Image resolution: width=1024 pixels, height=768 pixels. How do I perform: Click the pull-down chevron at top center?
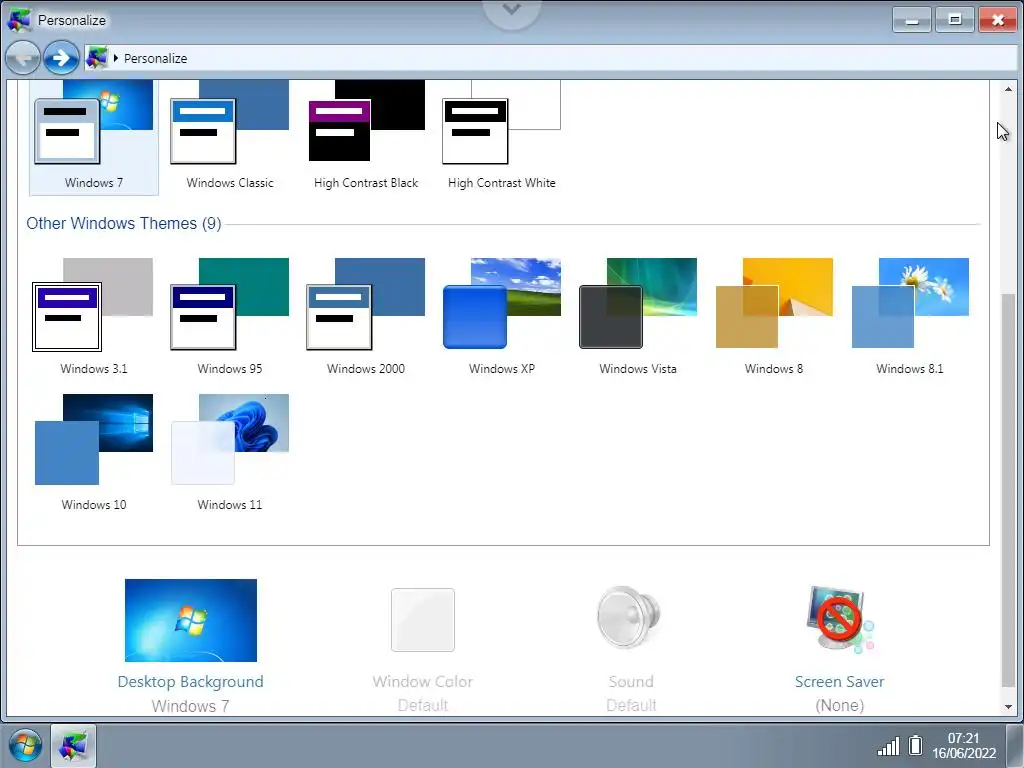pos(512,10)
